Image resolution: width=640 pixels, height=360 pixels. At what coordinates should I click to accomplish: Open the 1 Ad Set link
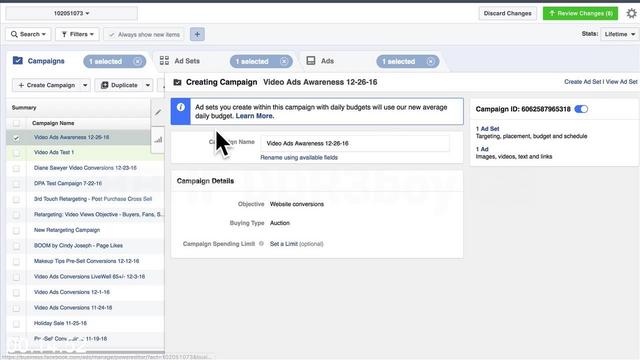[x=487, y=129]
